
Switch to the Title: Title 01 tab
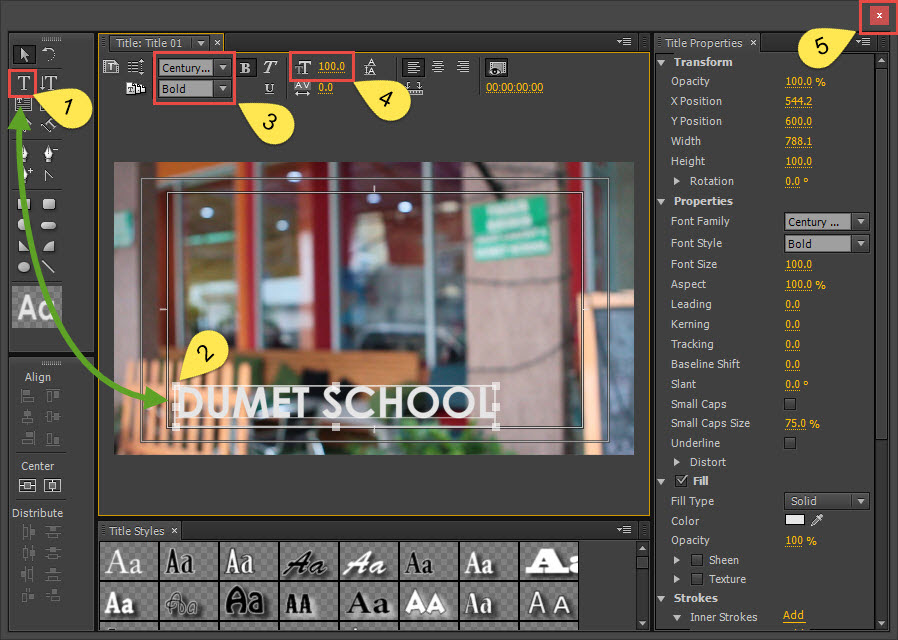point(149,43)
